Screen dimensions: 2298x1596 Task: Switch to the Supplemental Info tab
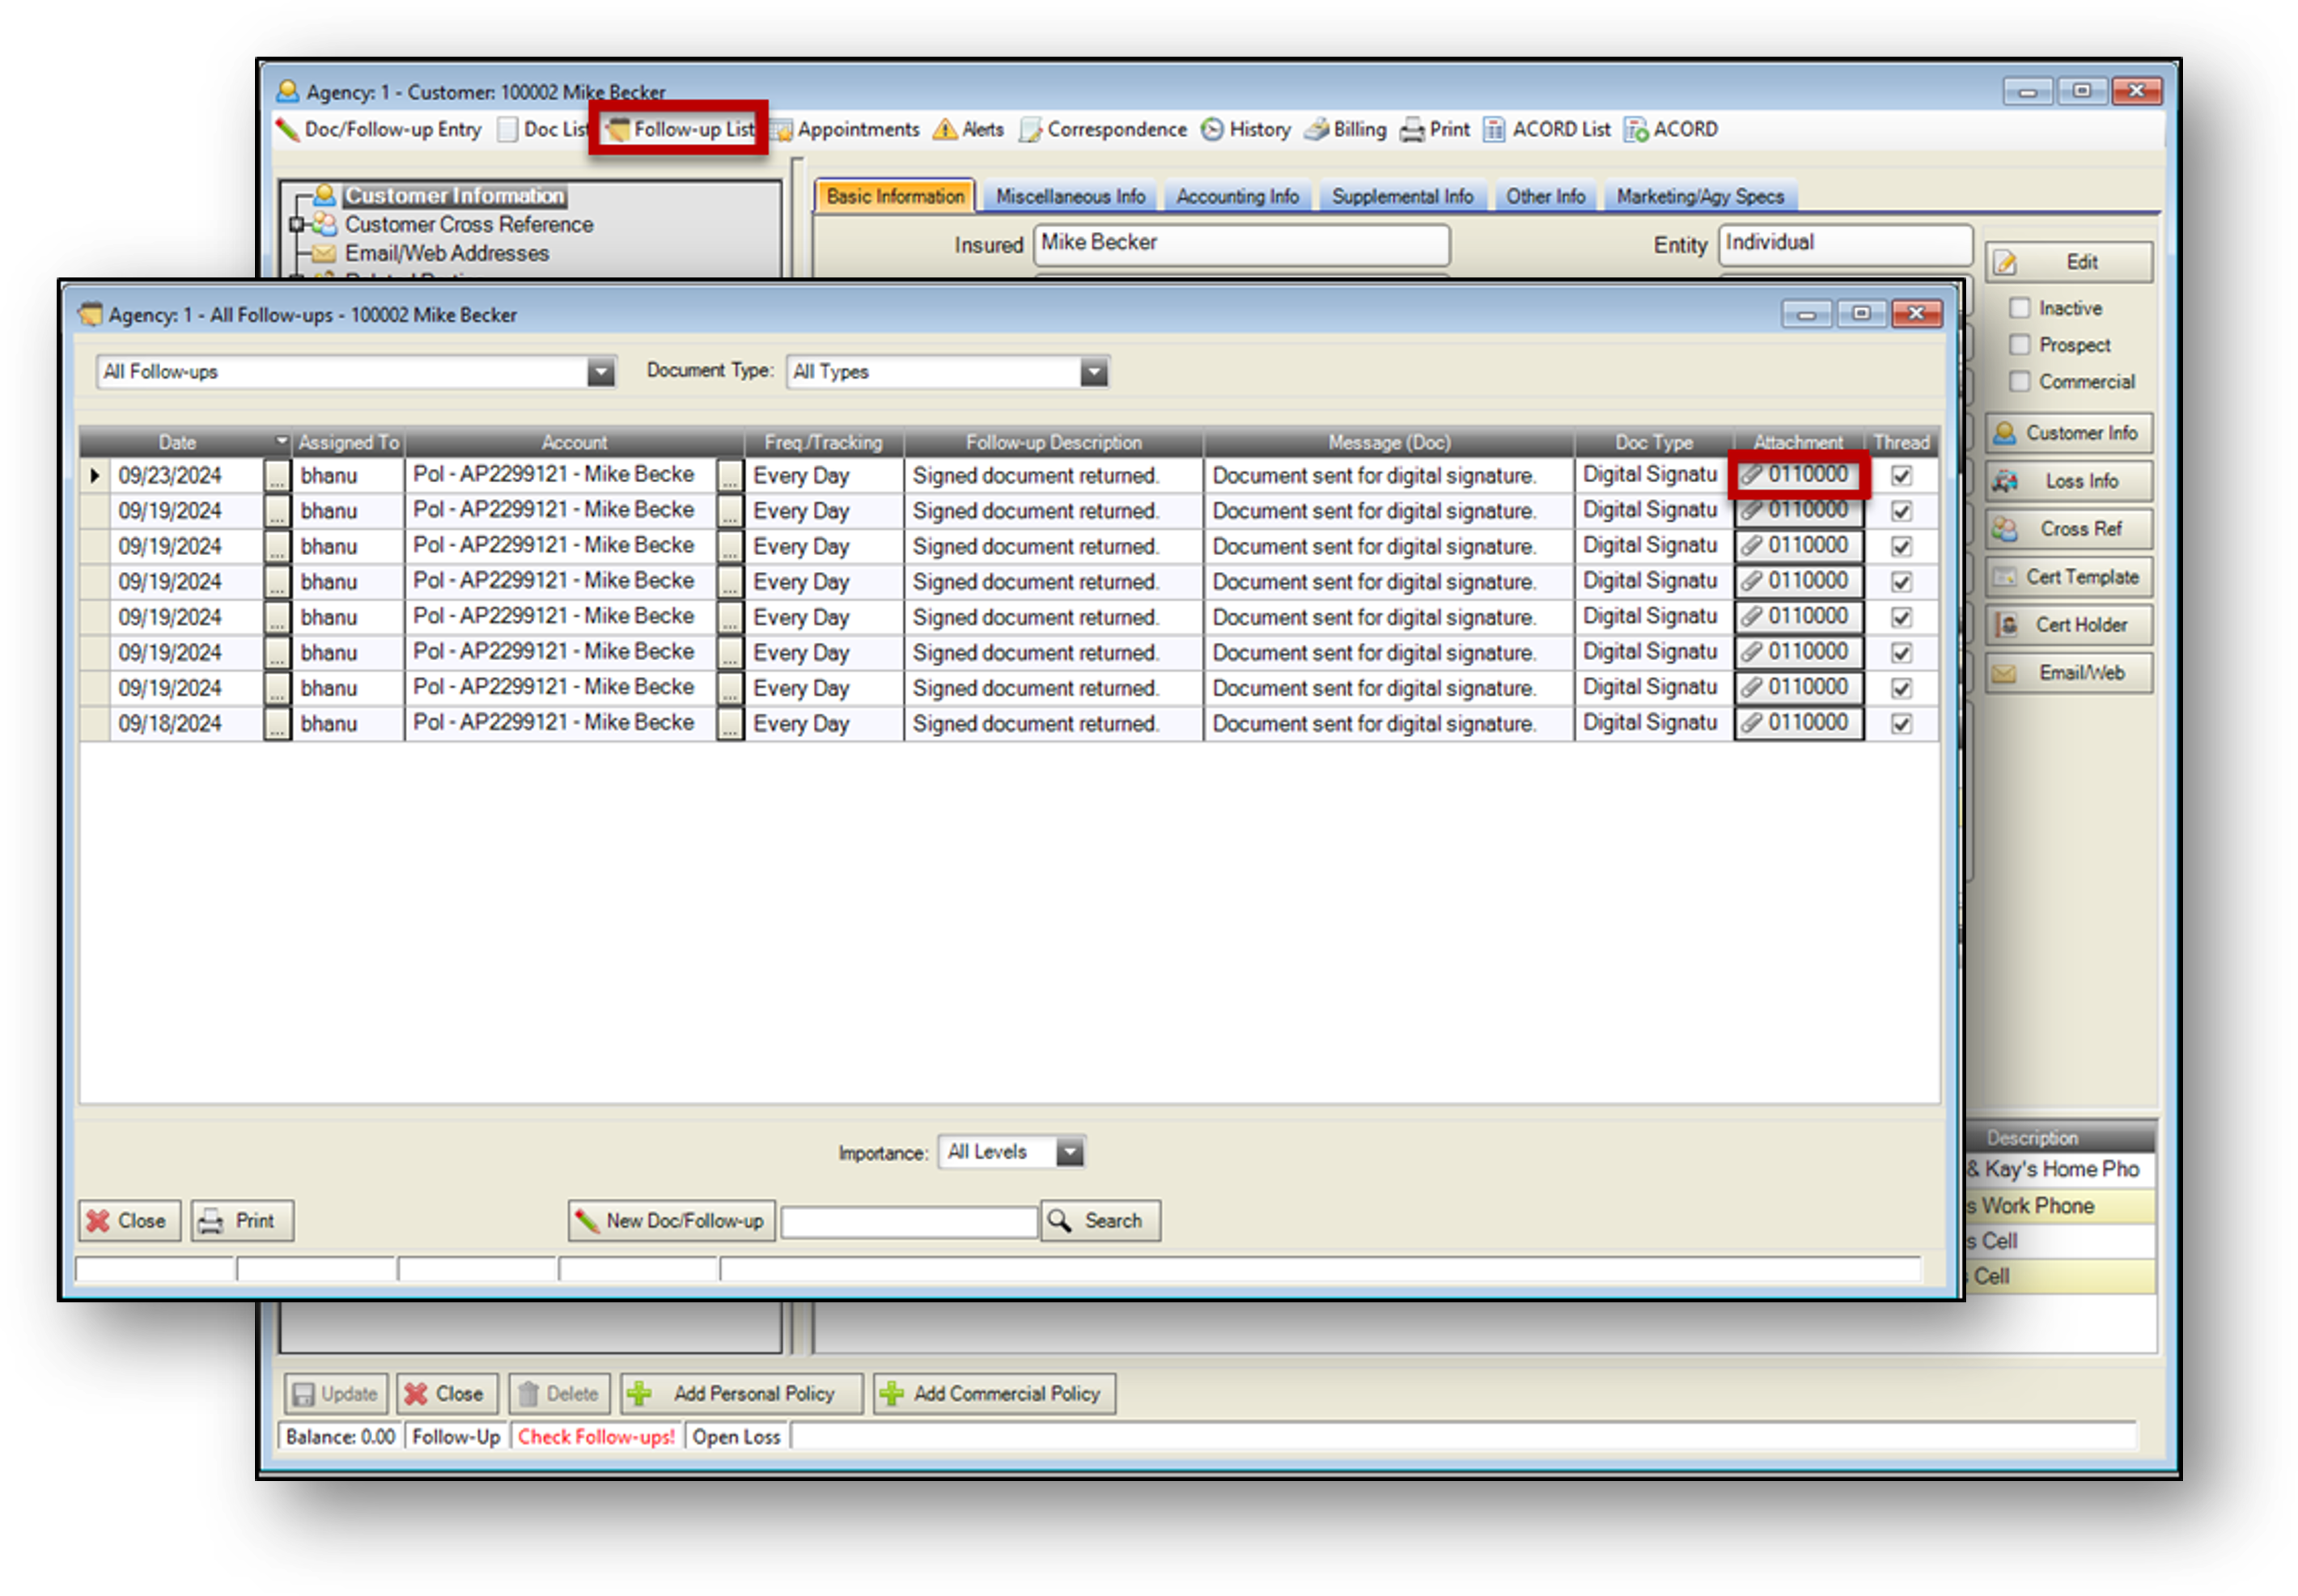click(x=1402, y=197)
